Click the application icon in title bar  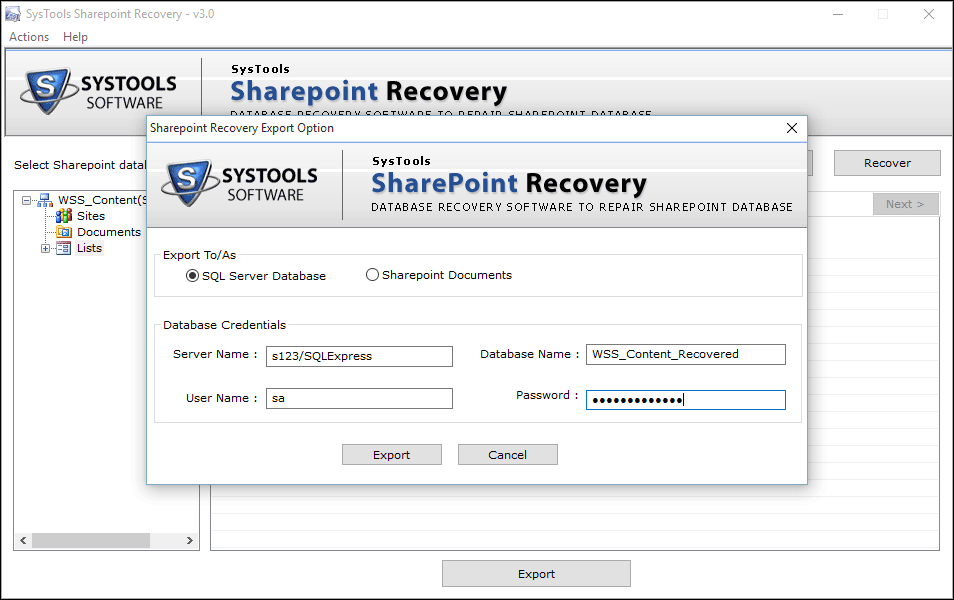click(13, 14)
